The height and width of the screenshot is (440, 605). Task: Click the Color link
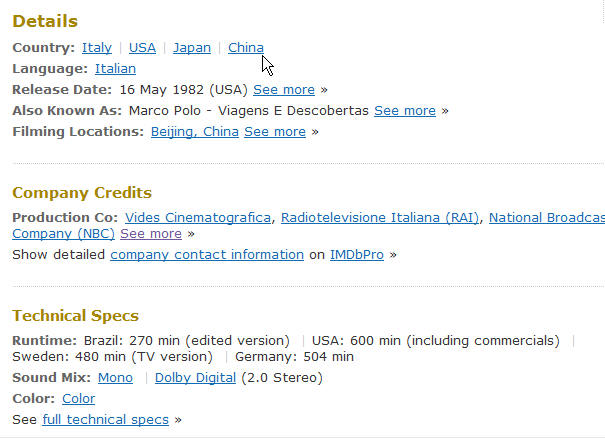tap(79, 399)
